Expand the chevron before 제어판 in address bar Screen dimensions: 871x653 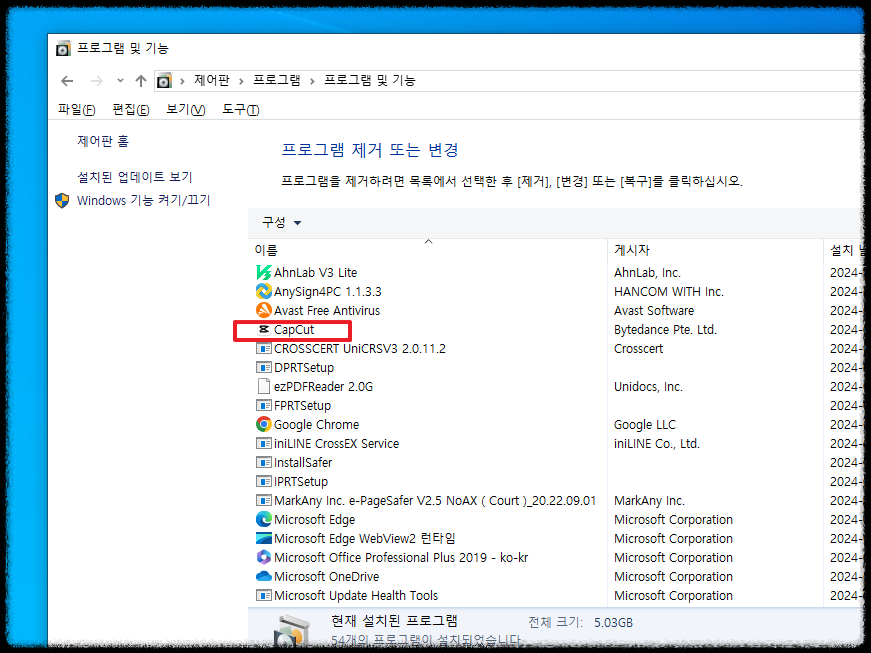182,82
